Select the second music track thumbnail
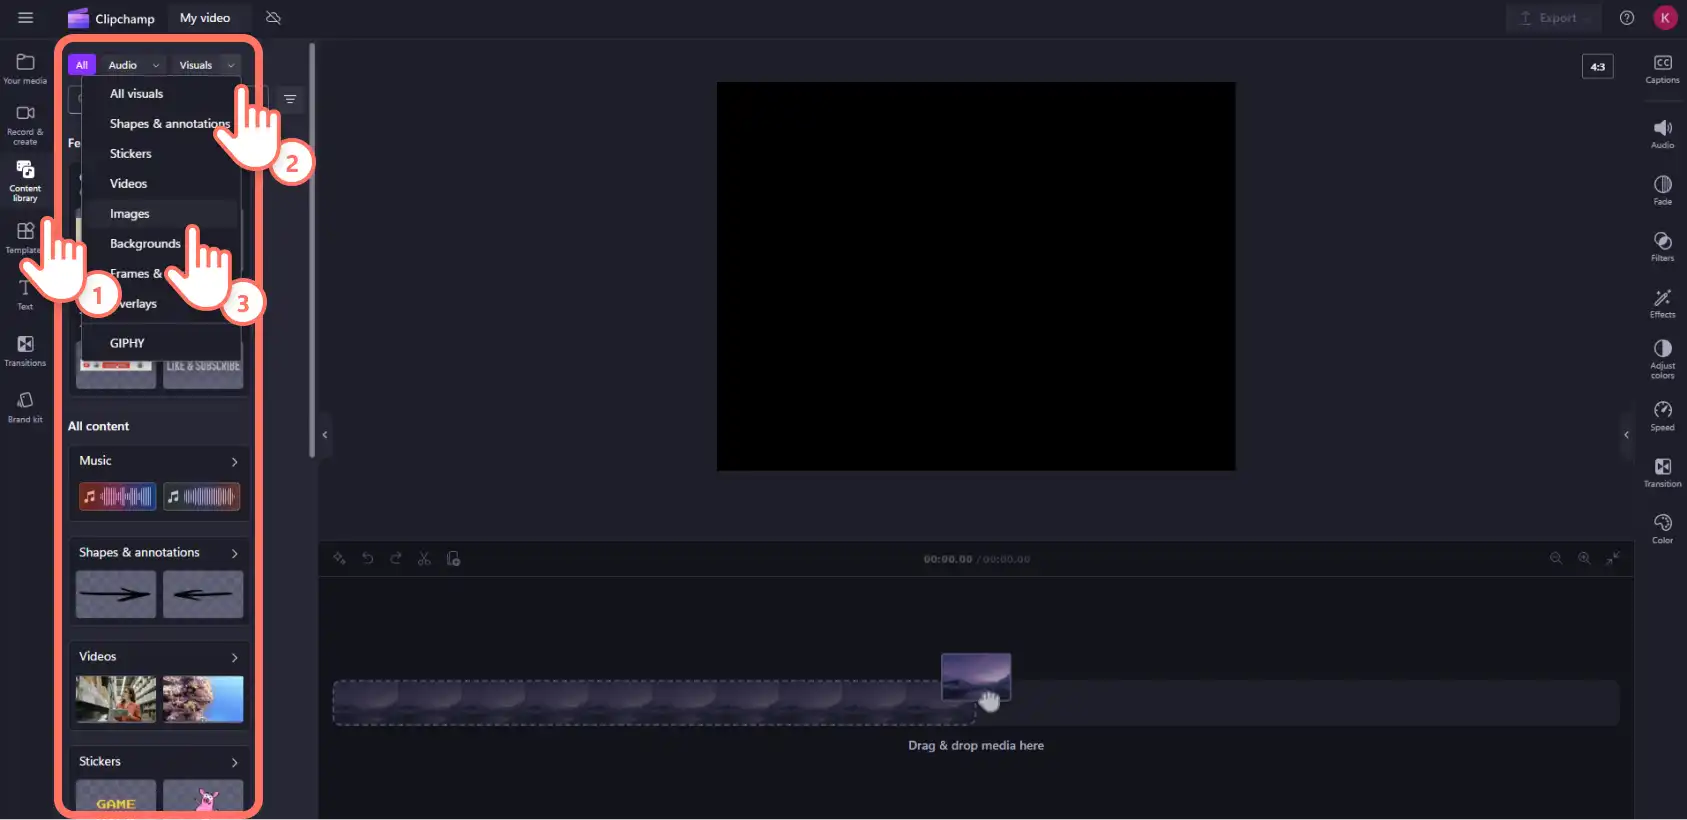Screen dimensions: 1687x820 202,496
